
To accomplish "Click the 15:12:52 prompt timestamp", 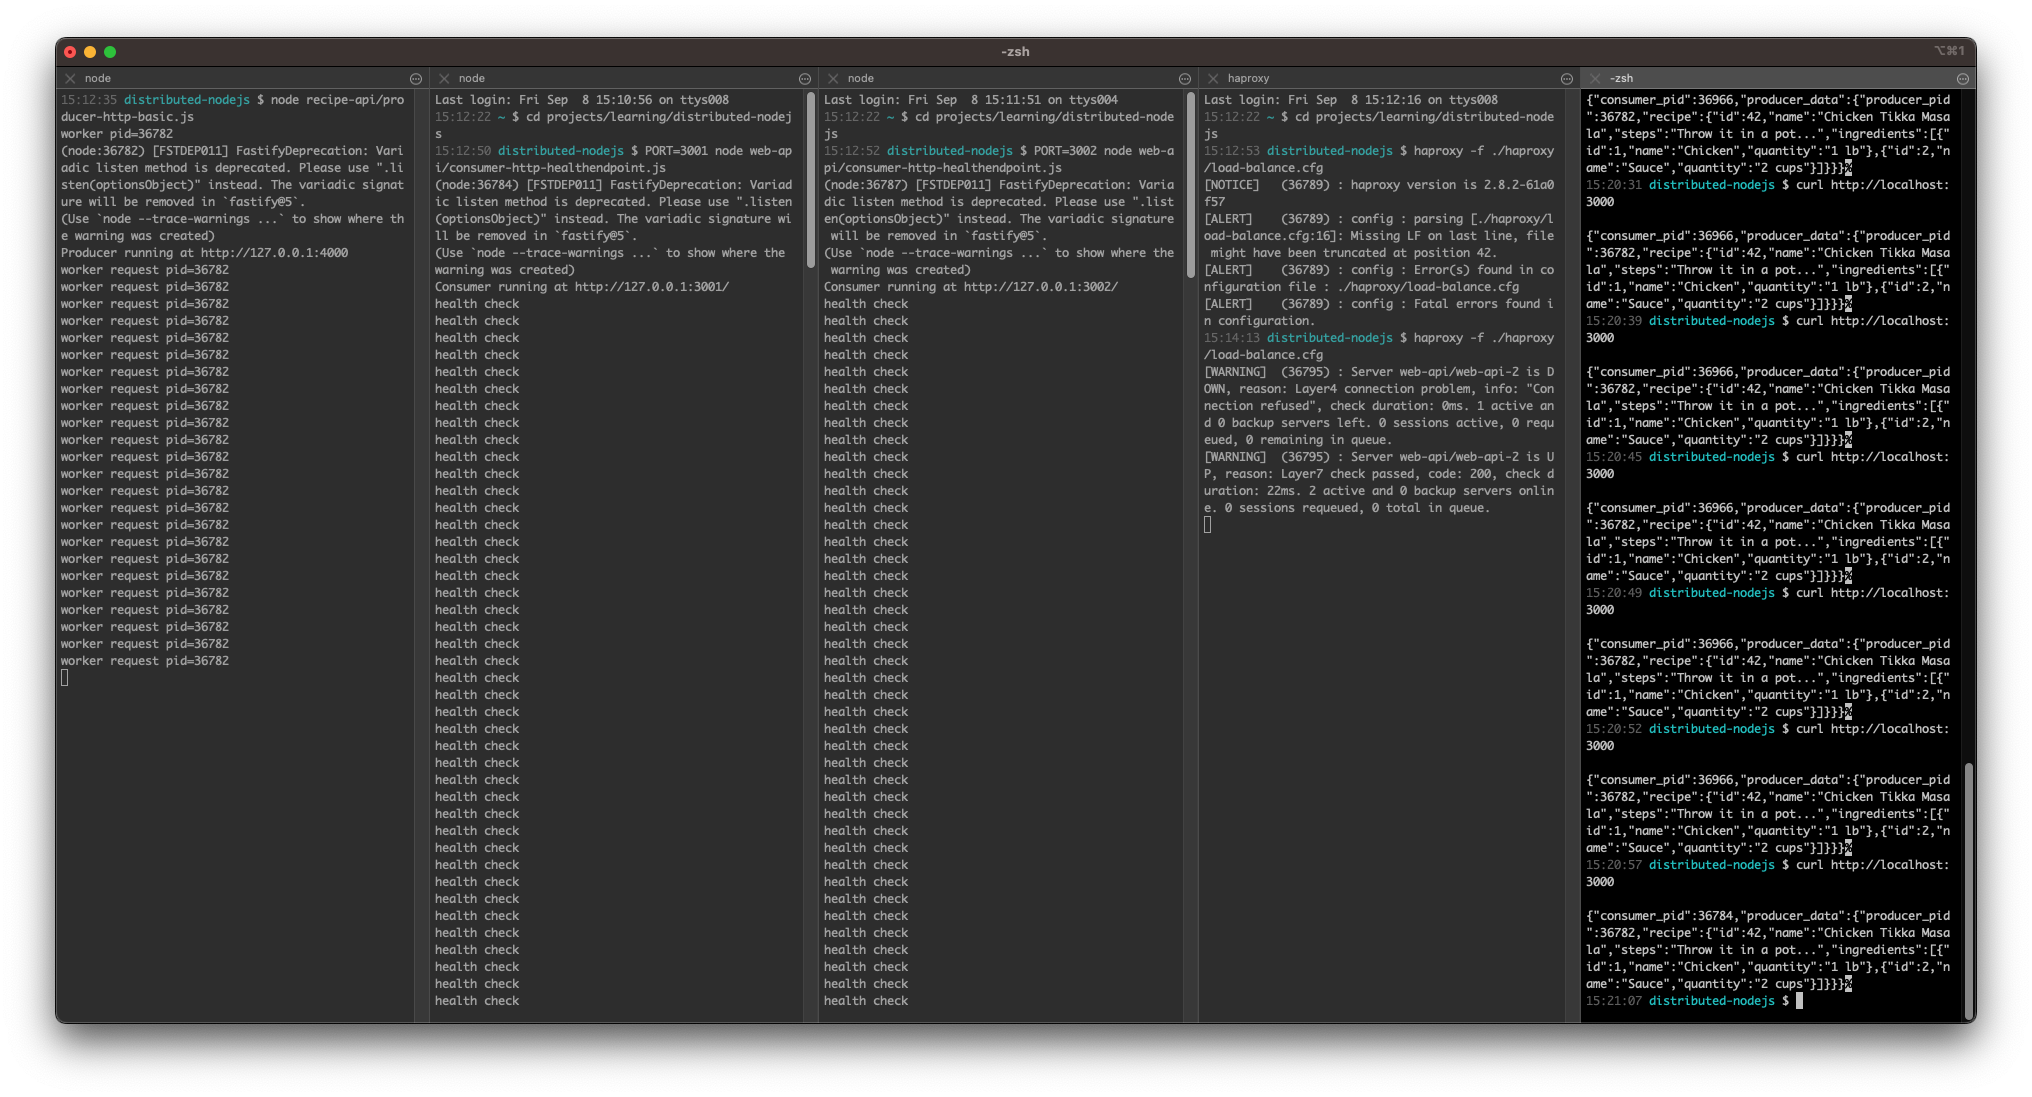I will [852, 150].
